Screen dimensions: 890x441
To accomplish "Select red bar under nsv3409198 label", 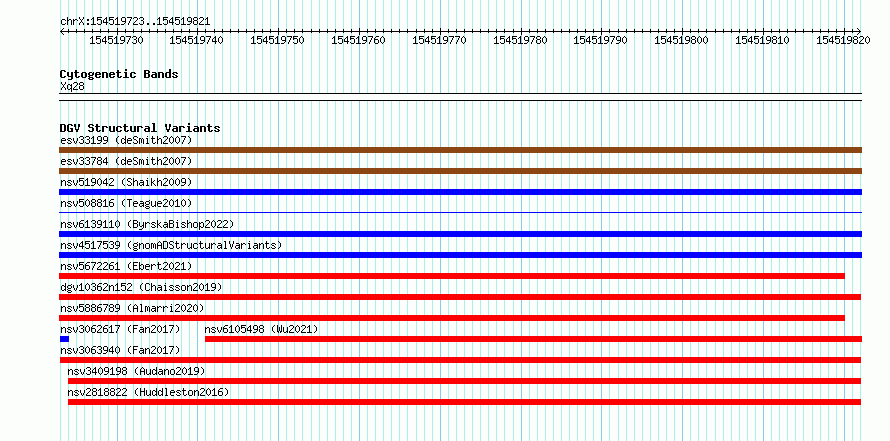I will coord(464,381).
